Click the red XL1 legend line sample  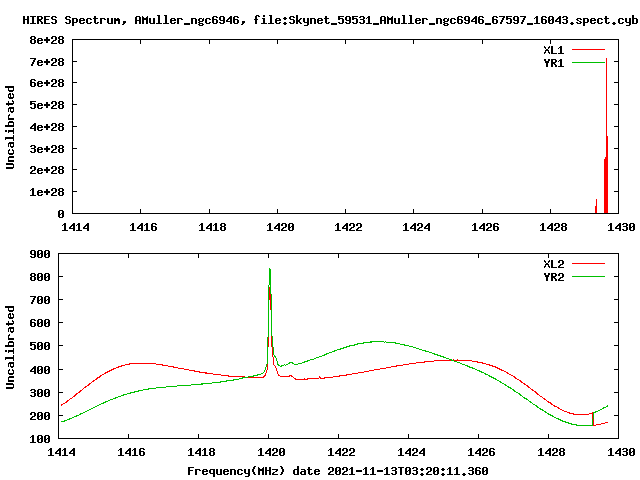588,50
